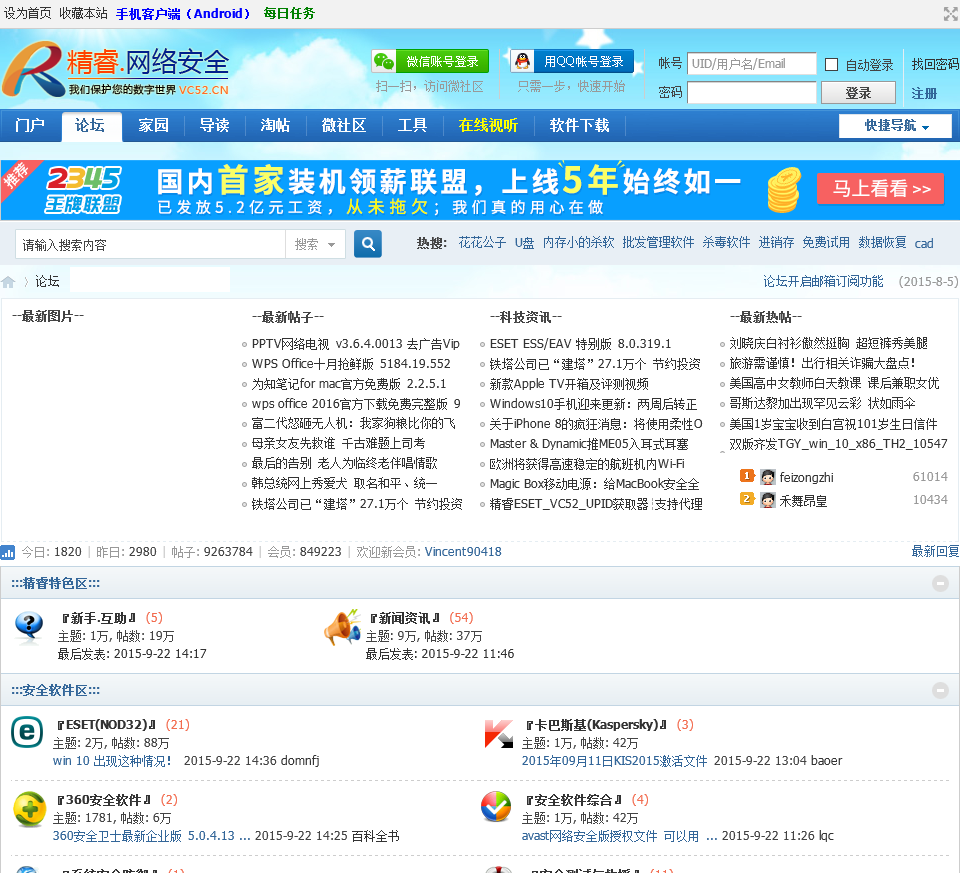Screen dimensions: 960x873
Task: Click the 找回密码 link
Action: (x=935, y=64)
